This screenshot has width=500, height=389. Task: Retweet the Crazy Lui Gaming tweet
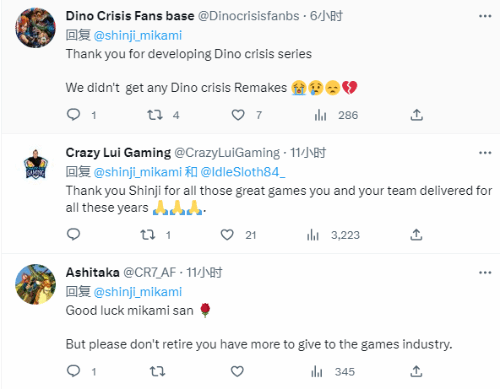coord(148,235)
